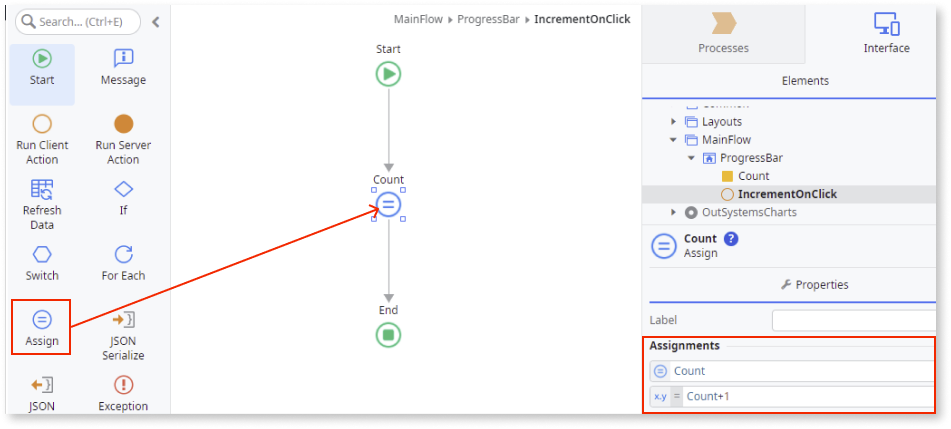Click the Count assign node on canvas
951x429 pixels.
388,205
